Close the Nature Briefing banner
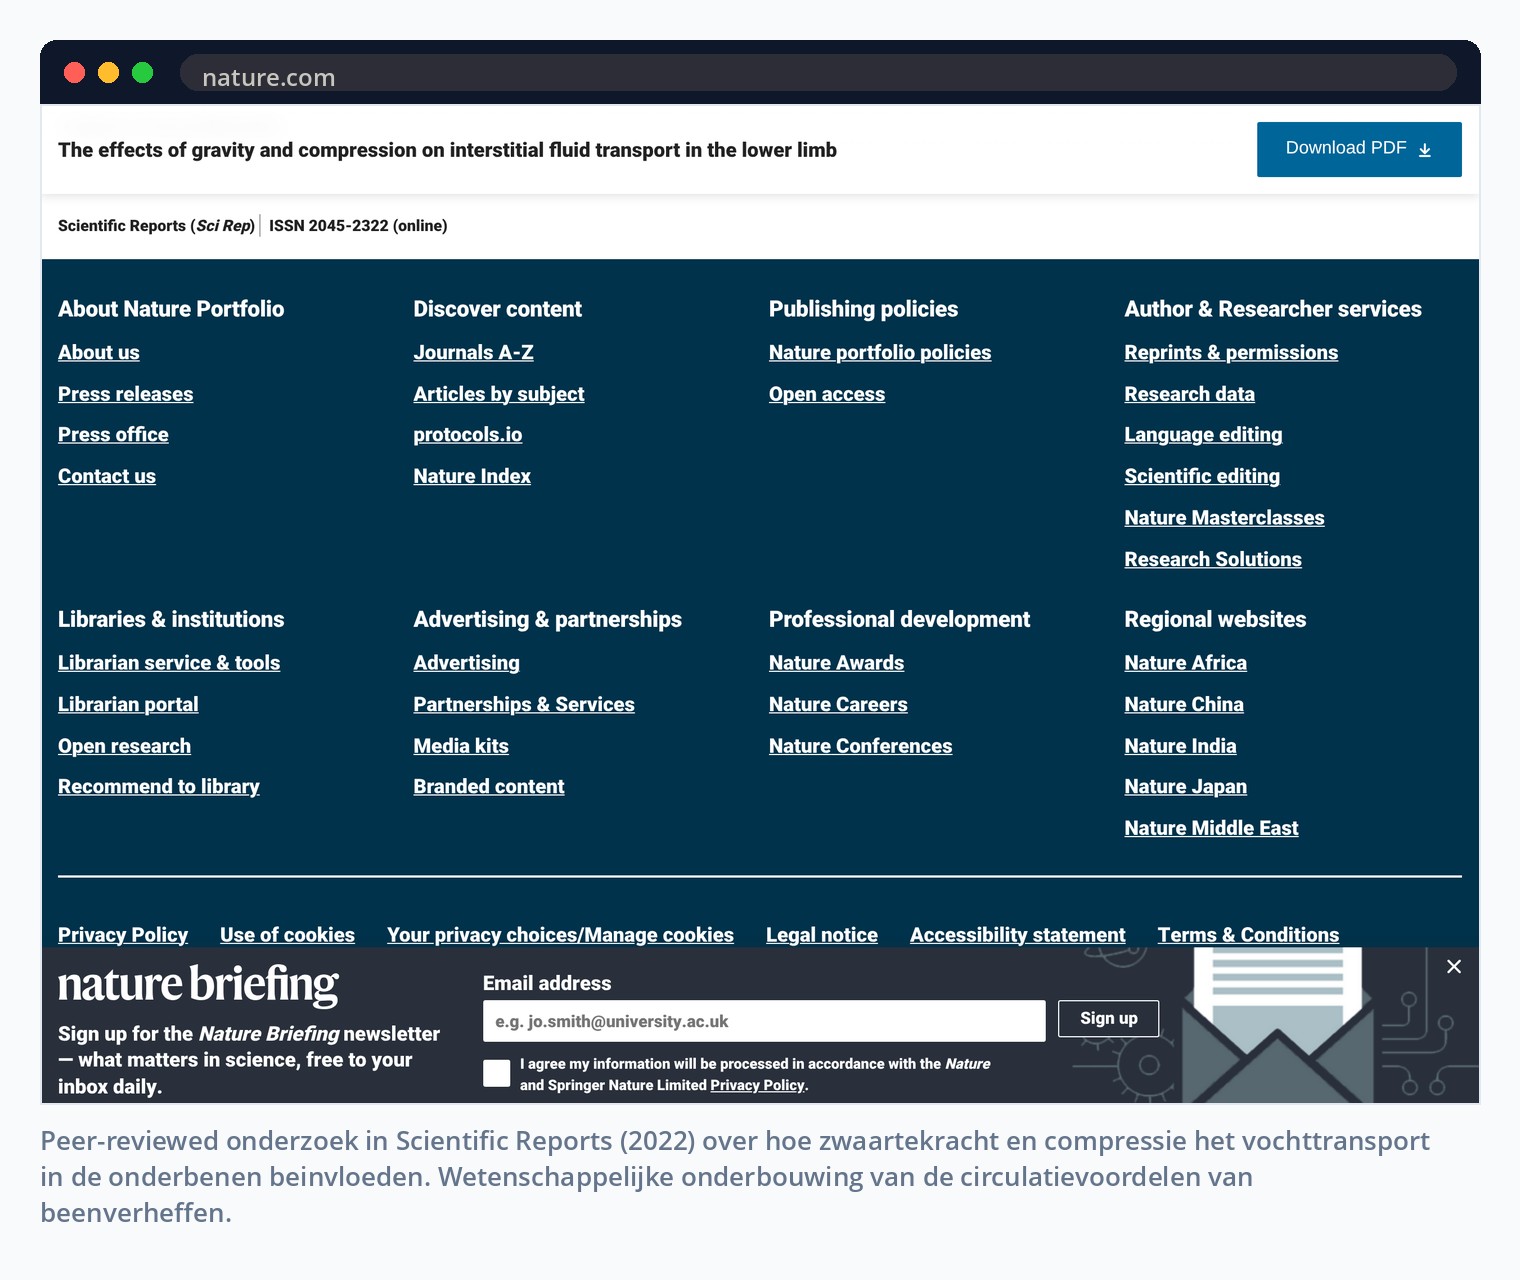1520x1280 pixels. [1454, 966]
